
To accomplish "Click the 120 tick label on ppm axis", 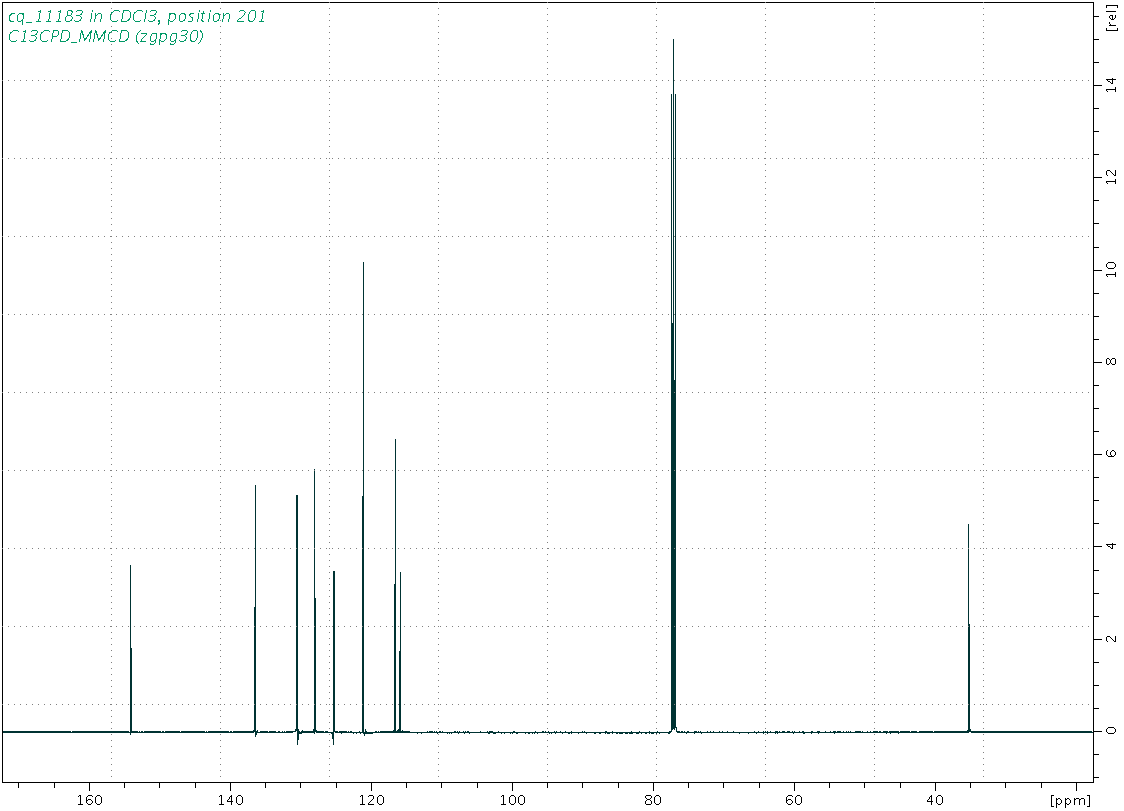I will pyautogui.click(x=371, y=798).
